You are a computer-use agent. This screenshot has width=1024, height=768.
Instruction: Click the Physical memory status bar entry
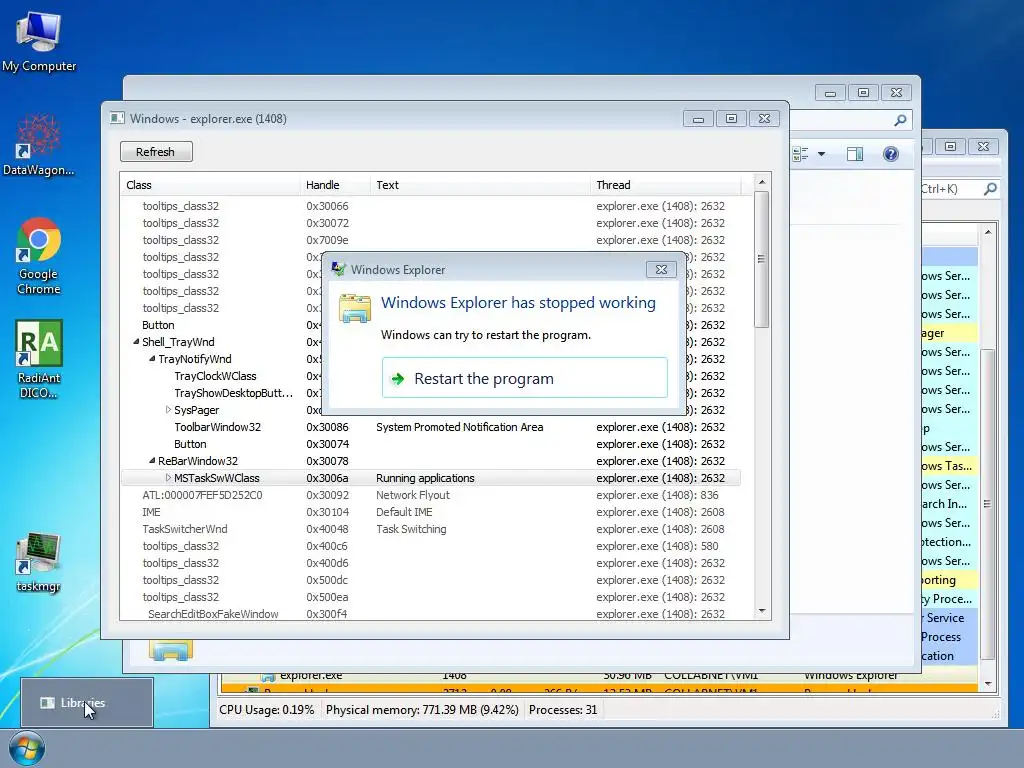[x=422, y=709]
